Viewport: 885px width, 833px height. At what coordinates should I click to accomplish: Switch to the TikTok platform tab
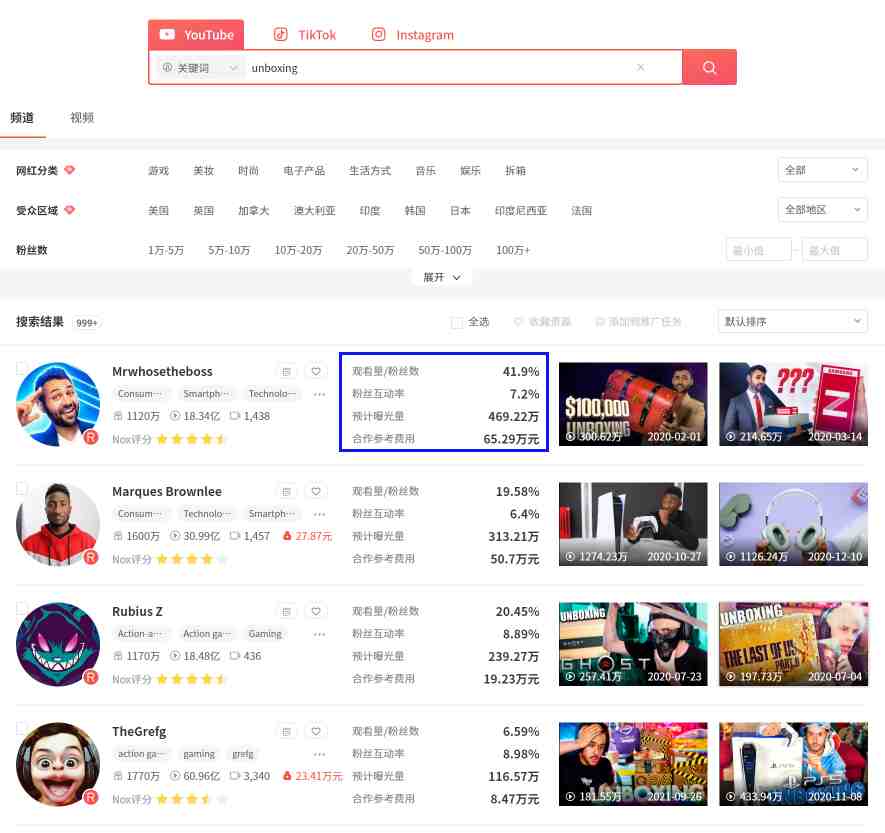(x=305, y=34)
